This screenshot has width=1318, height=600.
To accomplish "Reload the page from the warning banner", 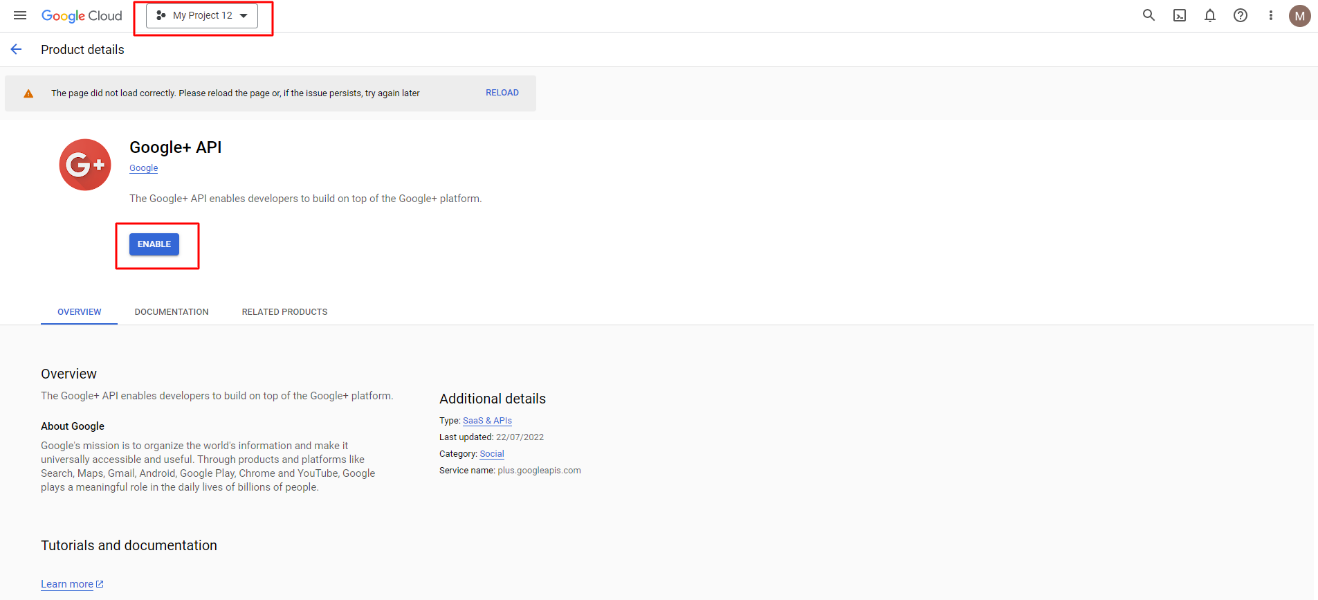I will [502, 93].
